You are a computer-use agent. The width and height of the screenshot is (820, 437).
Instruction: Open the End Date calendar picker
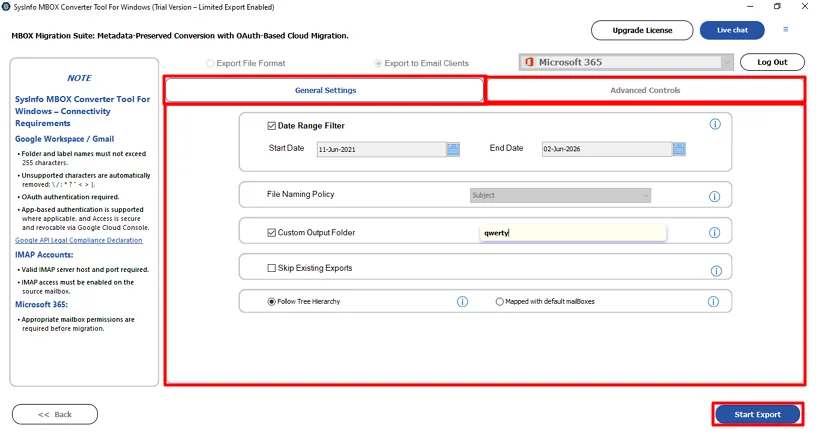[x=679, y=149]
